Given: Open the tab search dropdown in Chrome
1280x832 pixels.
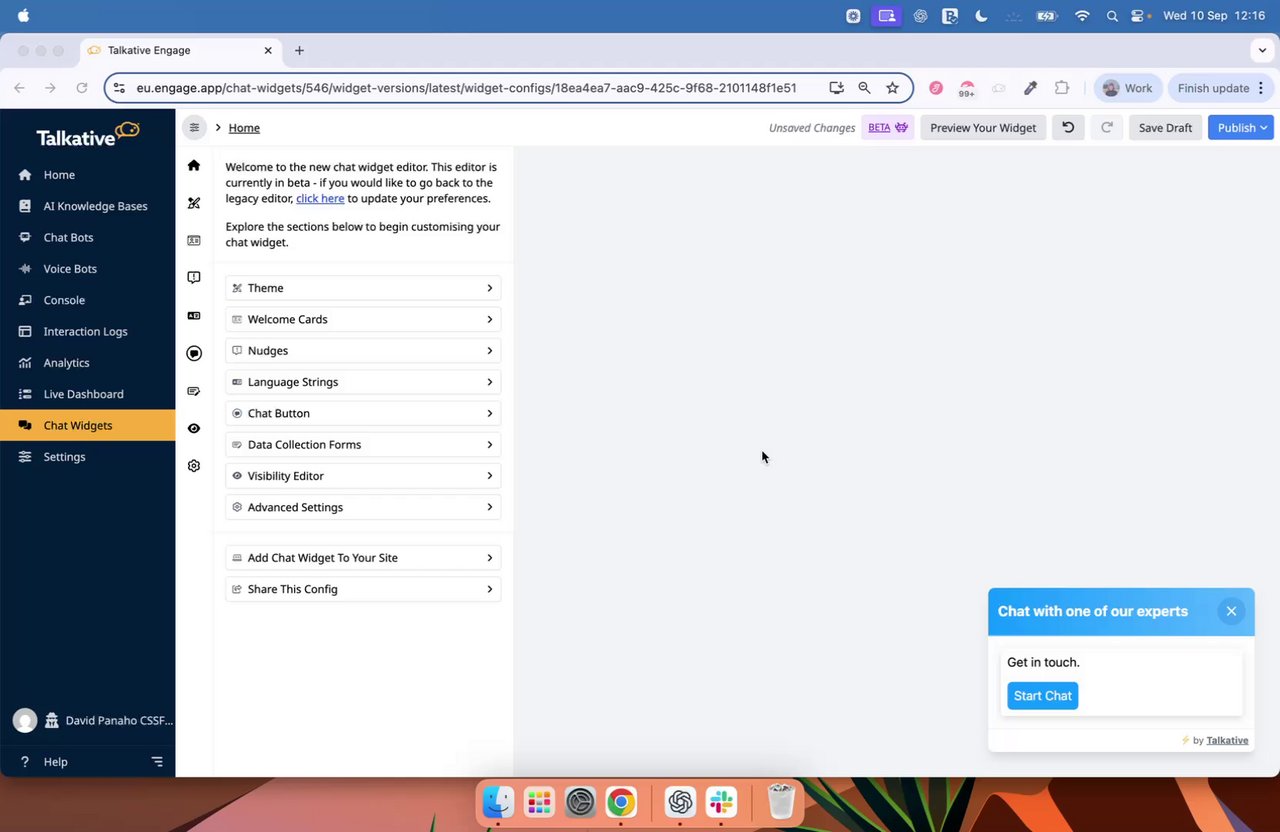Looking at the screenshot, I should point(1262,50).
